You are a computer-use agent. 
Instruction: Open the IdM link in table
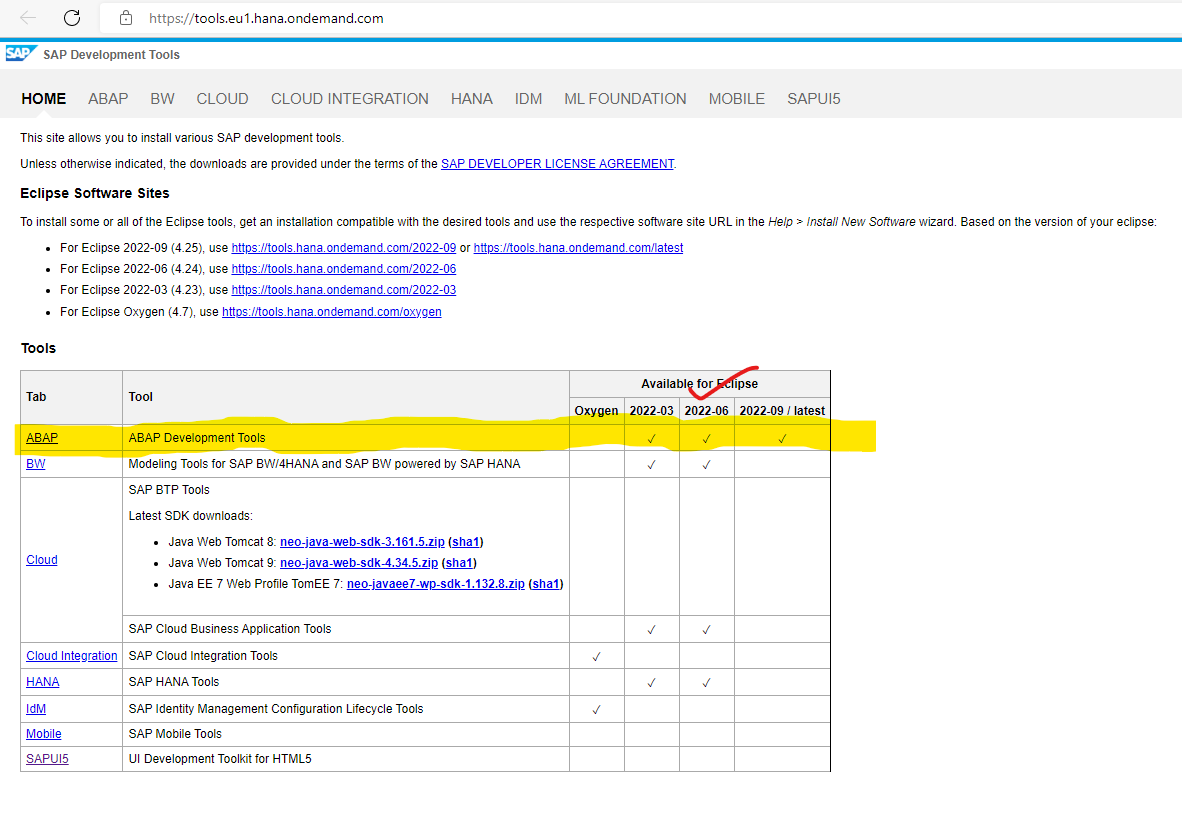(x=36, y=709)
